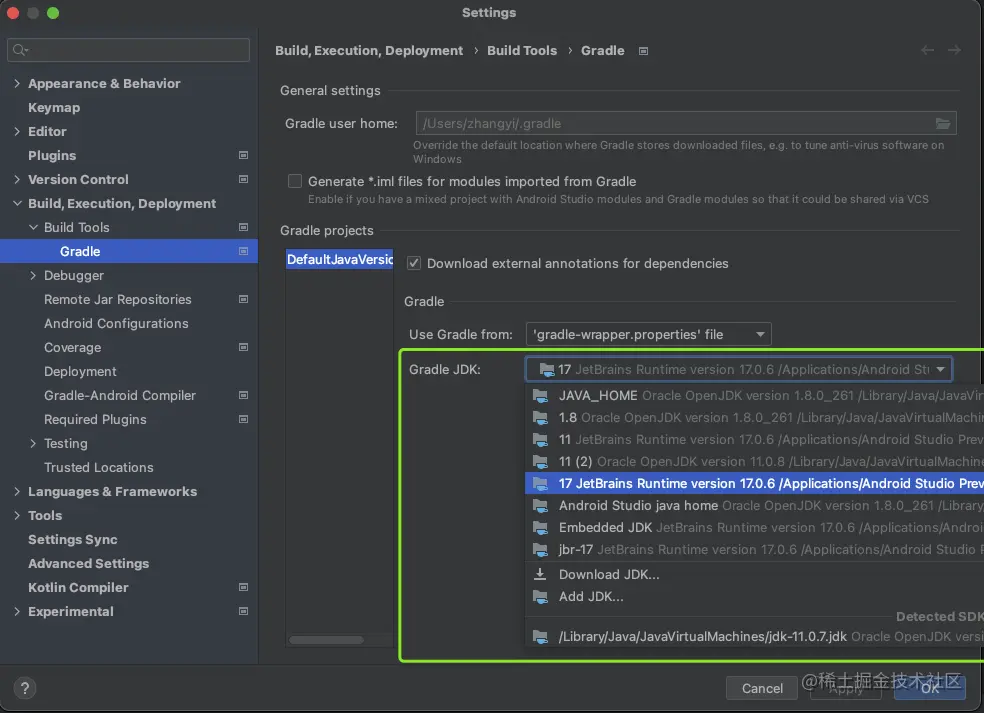Click the project-settings icon beside Kotlin Compiler
This screenshot has height=713, width=984.
[243, 587]
